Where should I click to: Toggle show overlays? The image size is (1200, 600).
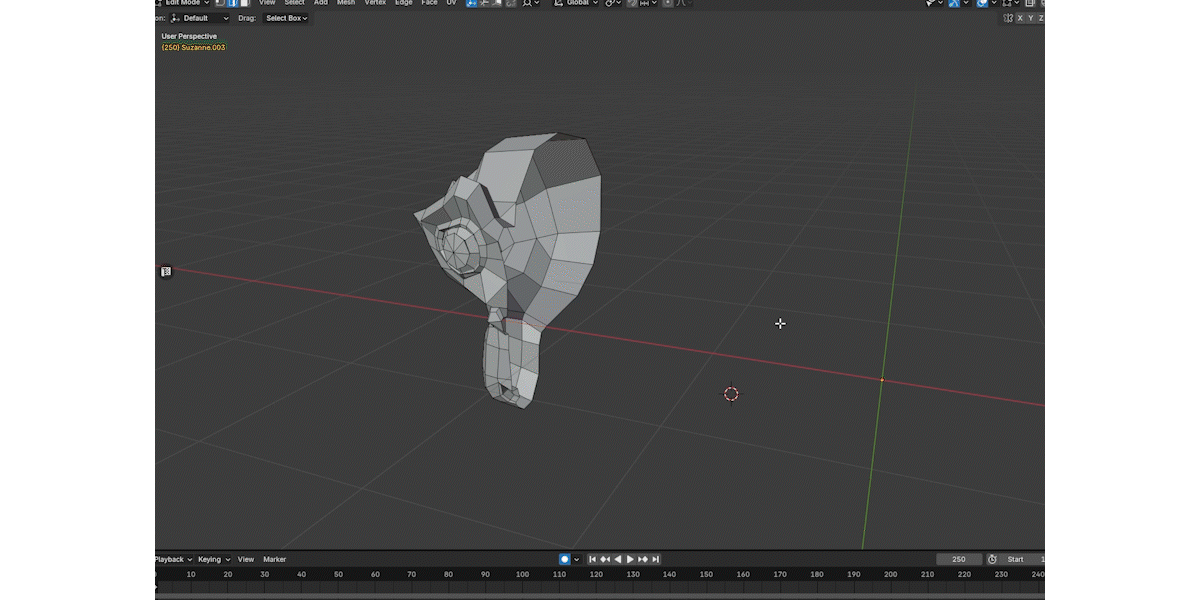(x=982, y=3)
